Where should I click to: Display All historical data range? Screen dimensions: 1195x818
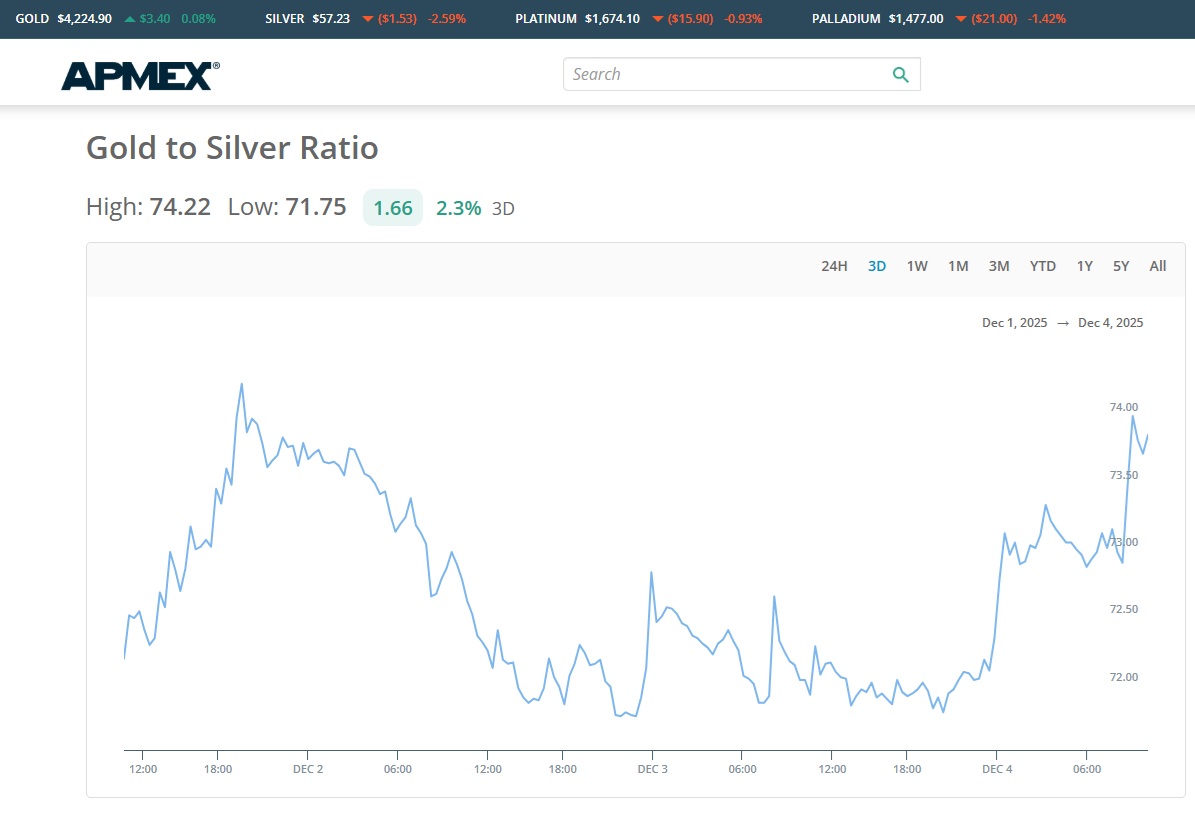tap(1158, 266)
